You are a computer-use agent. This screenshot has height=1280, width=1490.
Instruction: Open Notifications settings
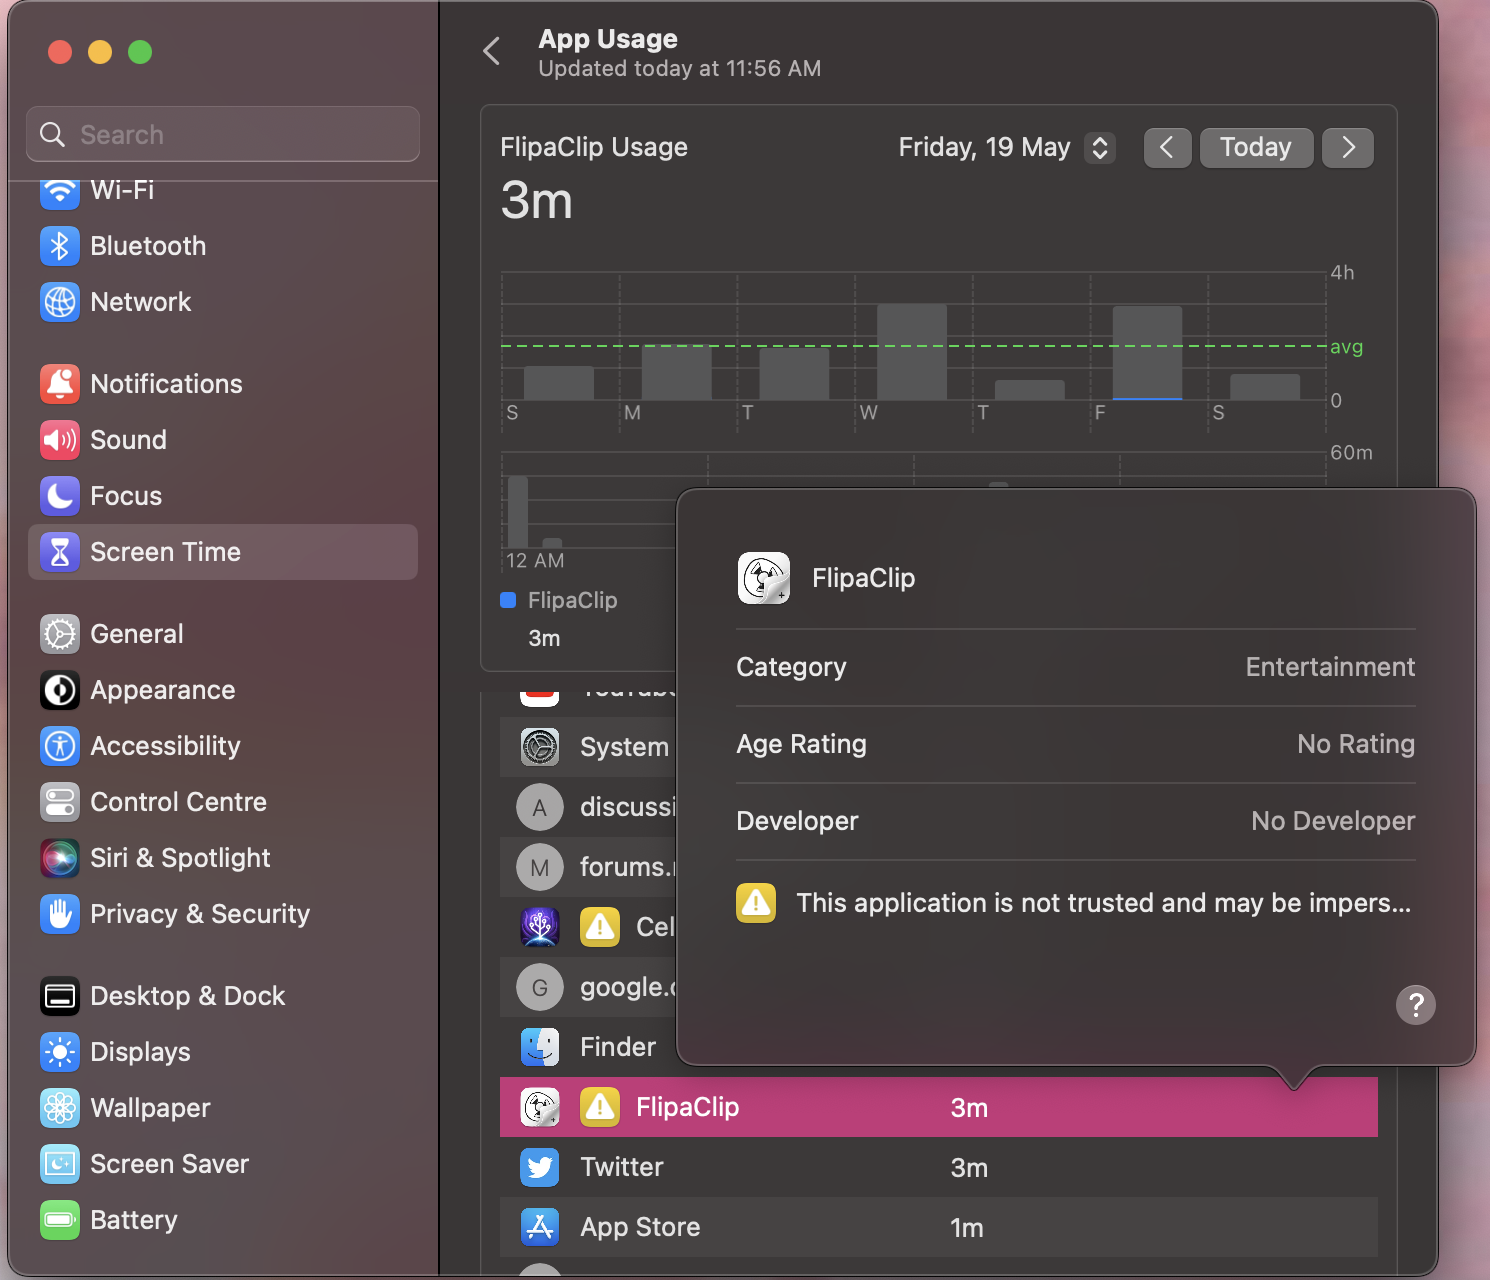pos(223,384)
